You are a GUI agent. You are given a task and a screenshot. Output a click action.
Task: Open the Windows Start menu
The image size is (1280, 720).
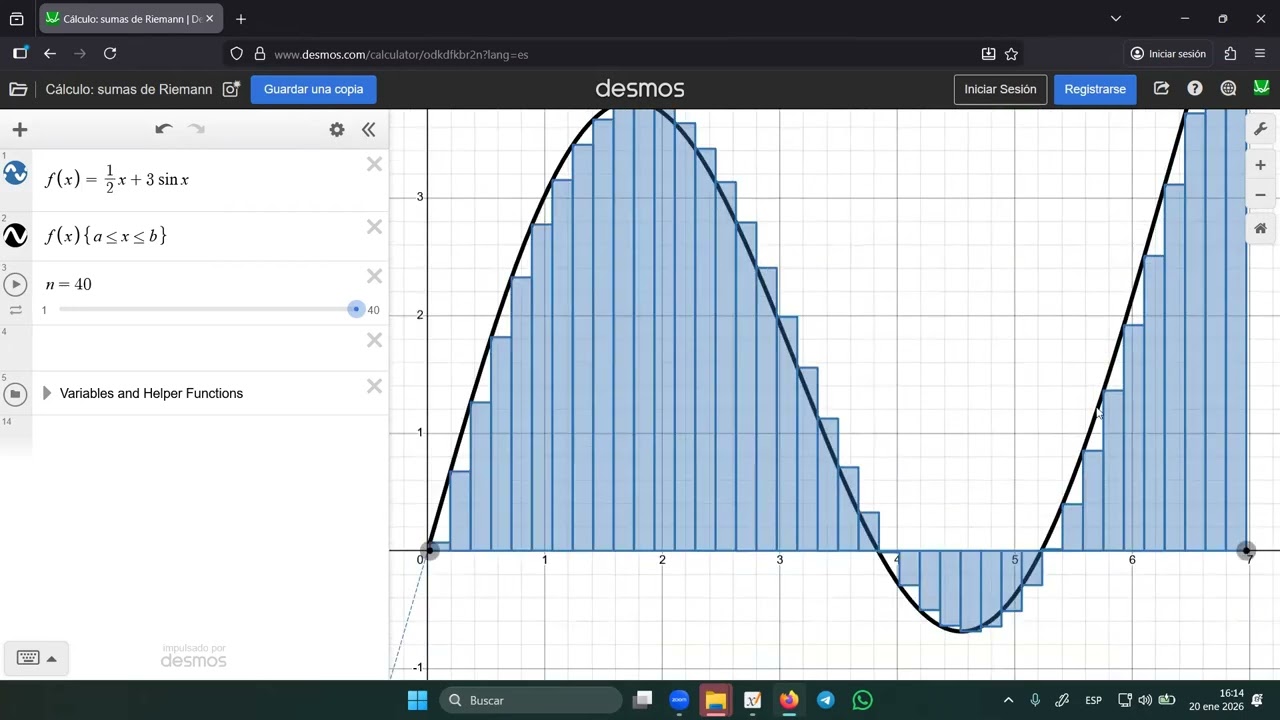tap(418, 700)
